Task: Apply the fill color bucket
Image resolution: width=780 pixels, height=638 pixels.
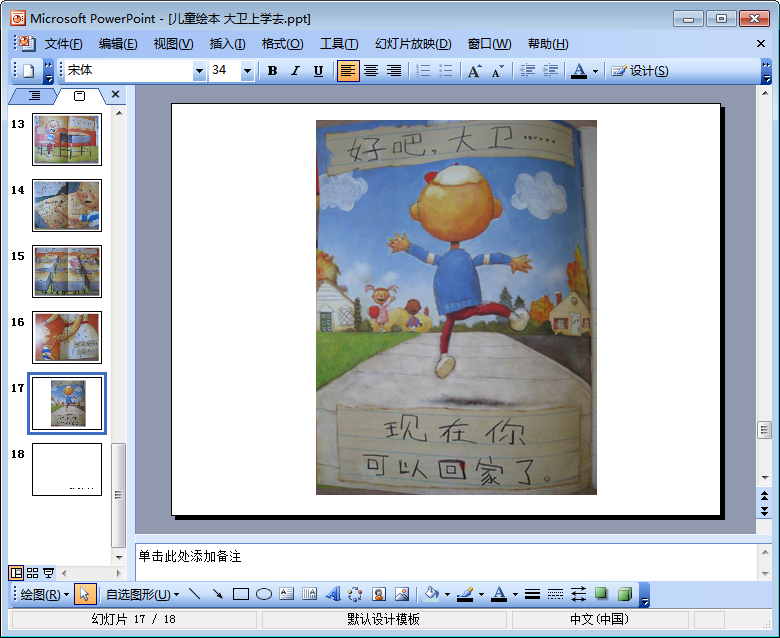Action: coord(432,594)
